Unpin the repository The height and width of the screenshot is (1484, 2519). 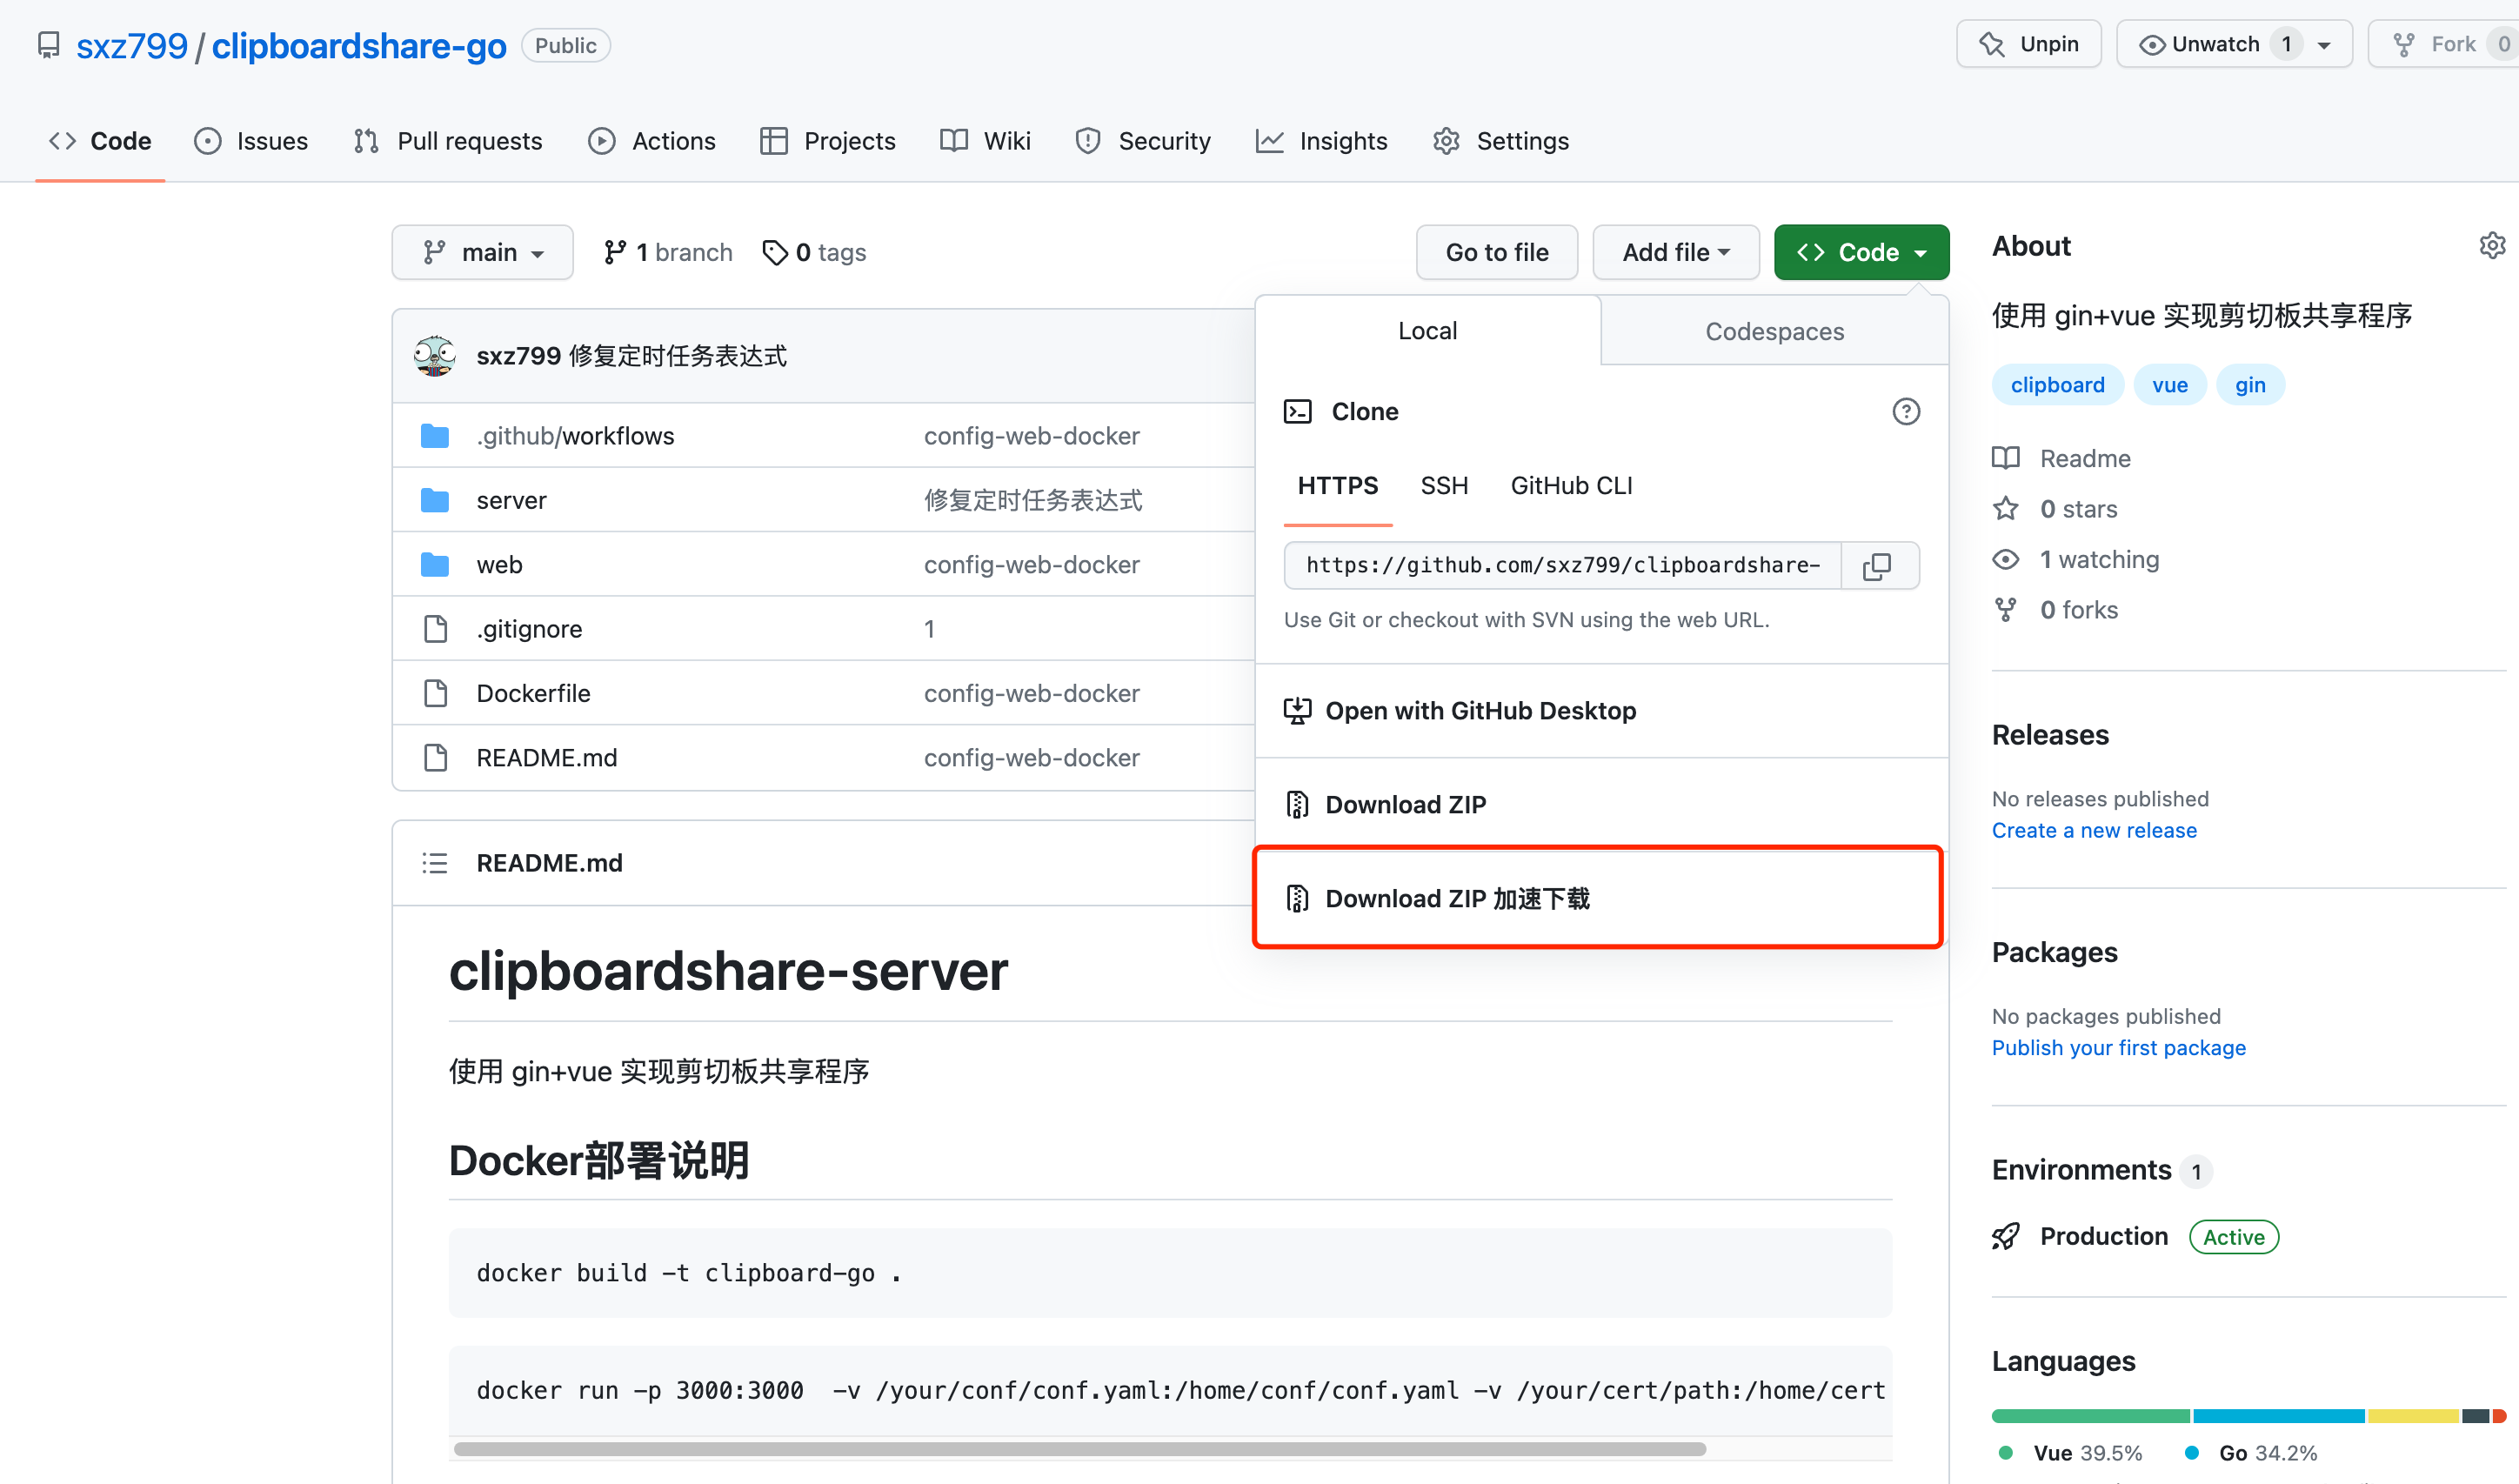[2029, 44]
